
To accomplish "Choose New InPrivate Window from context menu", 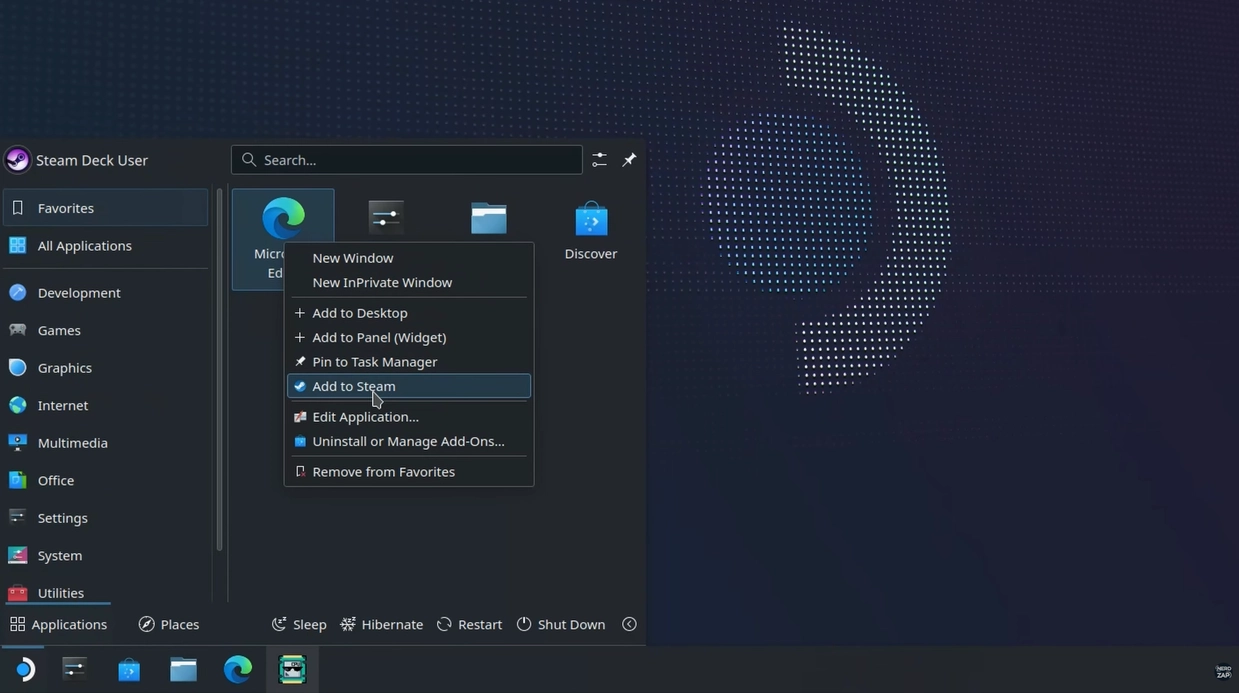I will (382, 282).
